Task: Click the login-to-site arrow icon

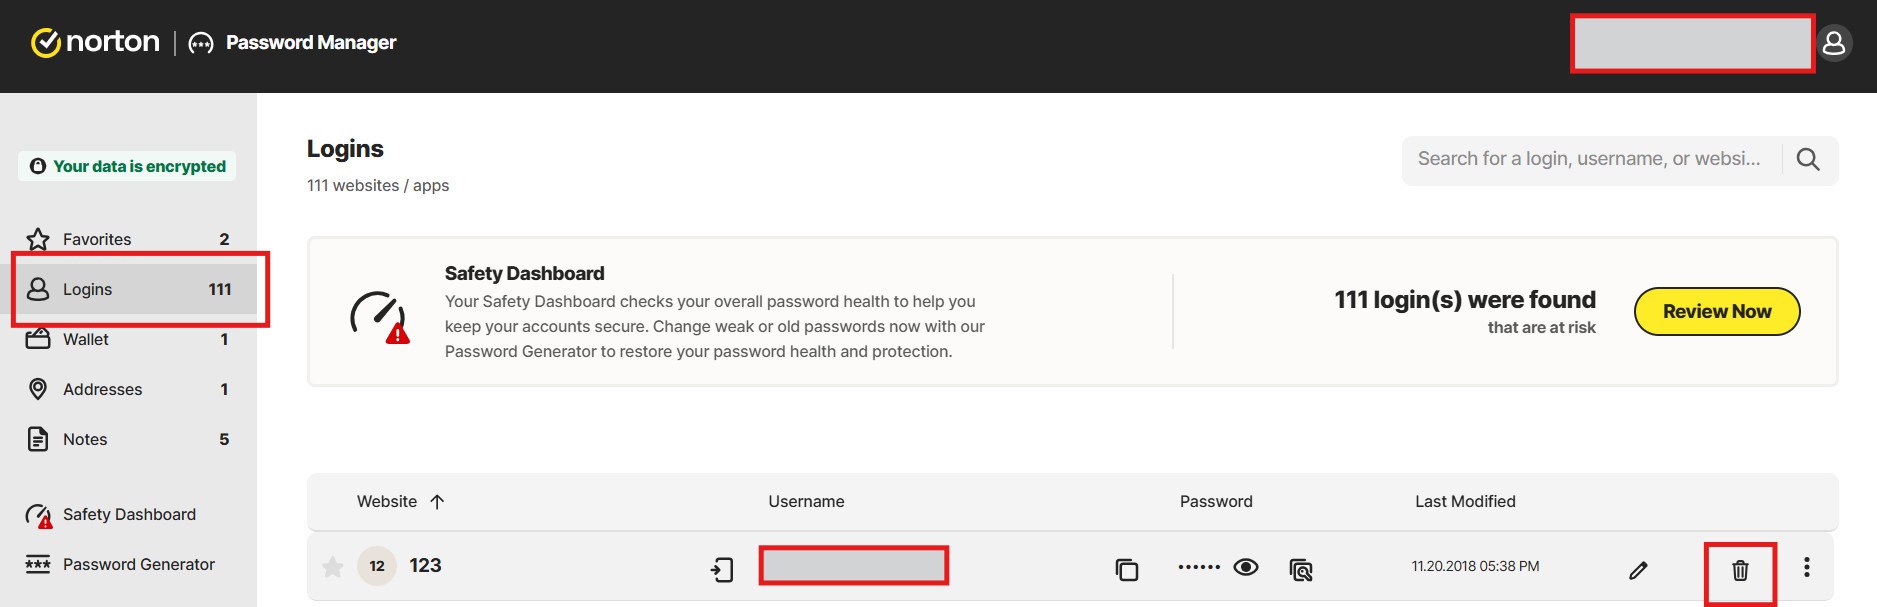Action: pyautogui.click(x=722, y=570)
